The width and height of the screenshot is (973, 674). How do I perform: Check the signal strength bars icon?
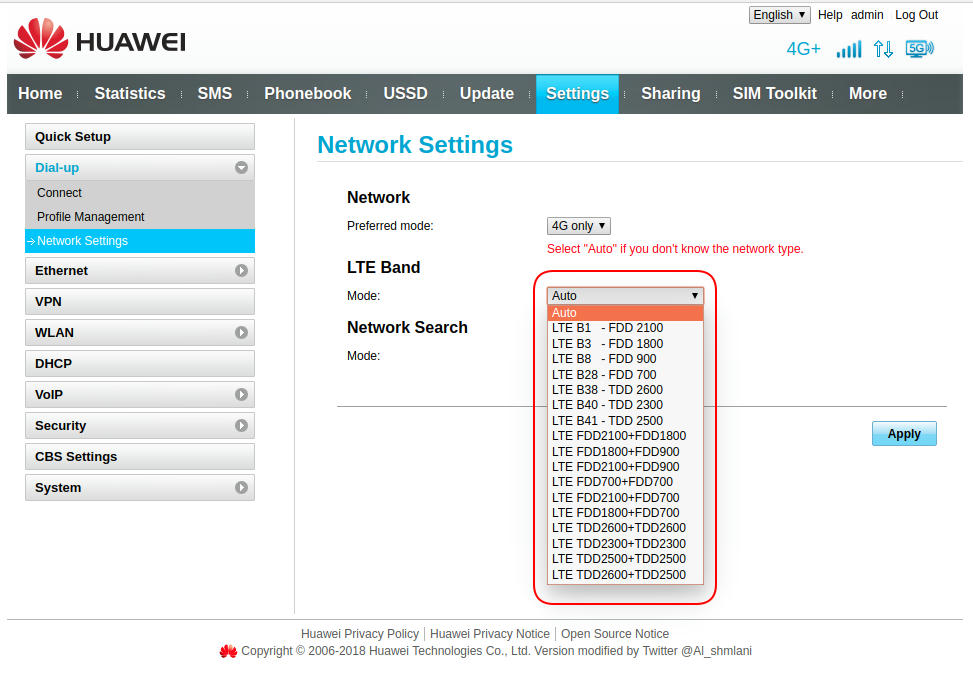pyautogui.click(x=848, y=49)
